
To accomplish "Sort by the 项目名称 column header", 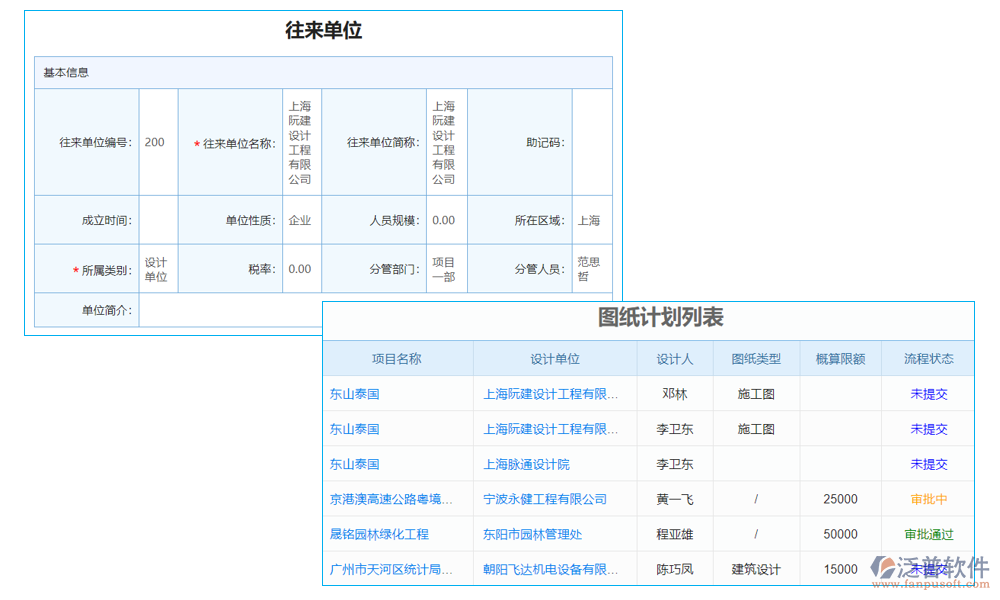I will click(x=397, y=358).
